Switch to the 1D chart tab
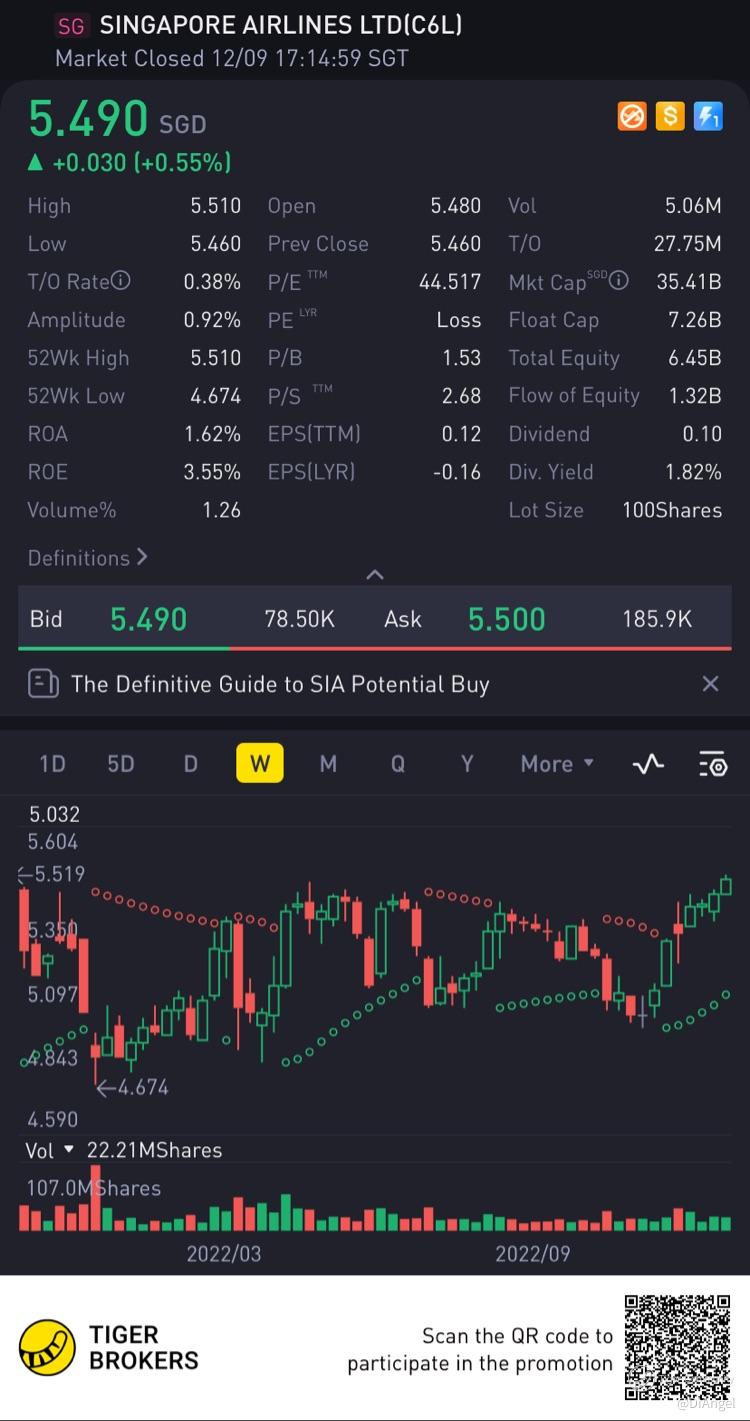Screen dimensions: 750x1421 52,764
